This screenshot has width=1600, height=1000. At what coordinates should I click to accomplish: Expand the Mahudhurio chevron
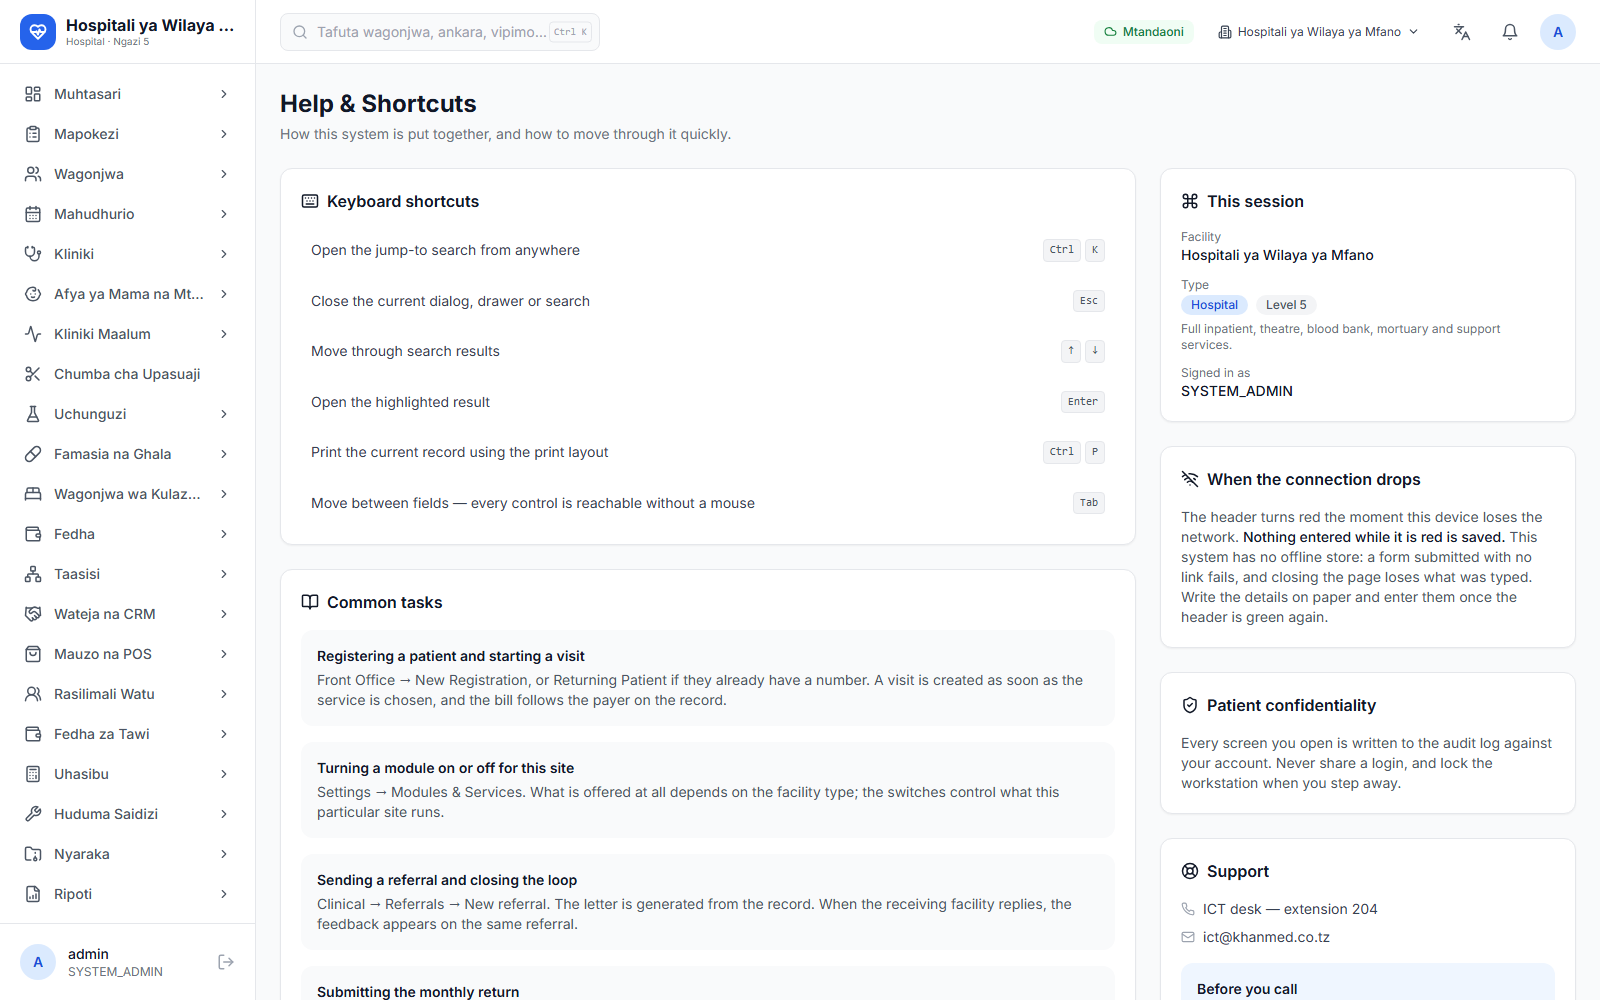pyautogui.click(x=224, y=214)
